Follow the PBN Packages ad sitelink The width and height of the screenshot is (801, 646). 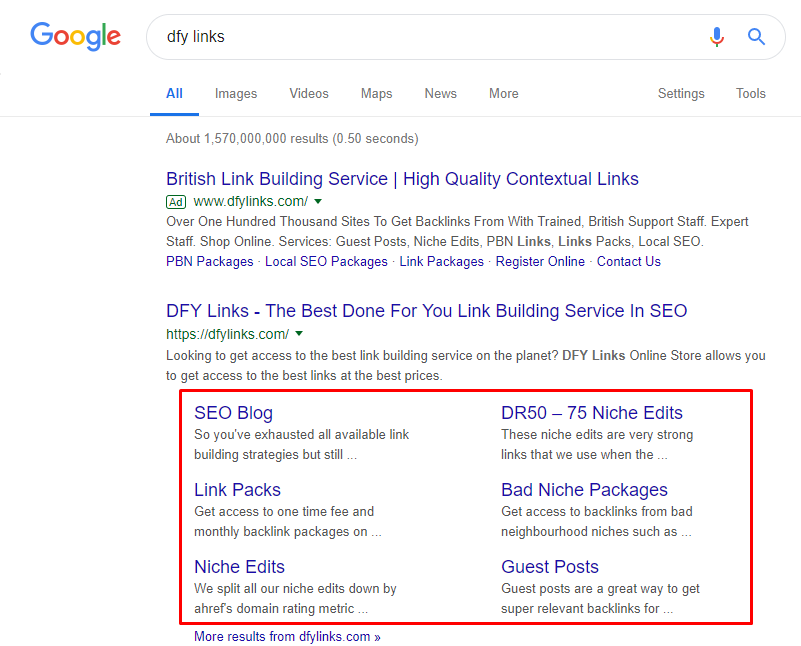click(x=209, y=261)
